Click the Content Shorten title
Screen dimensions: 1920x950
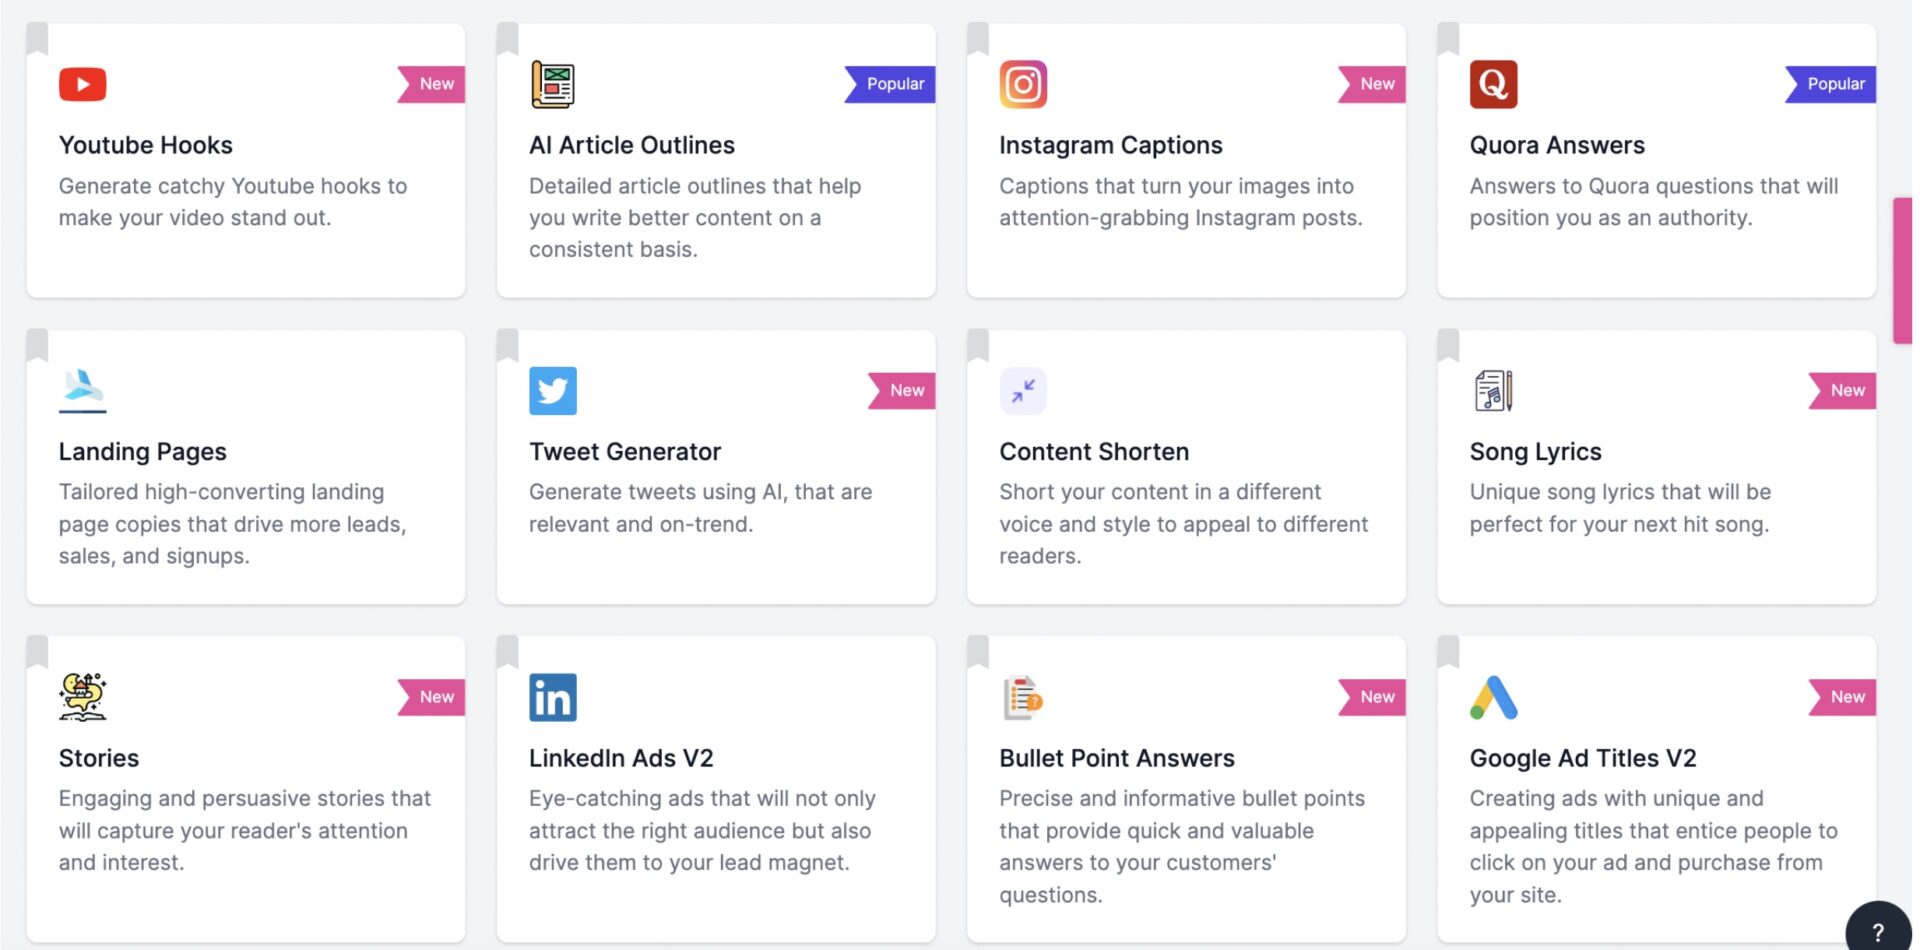coord(1093,452)
